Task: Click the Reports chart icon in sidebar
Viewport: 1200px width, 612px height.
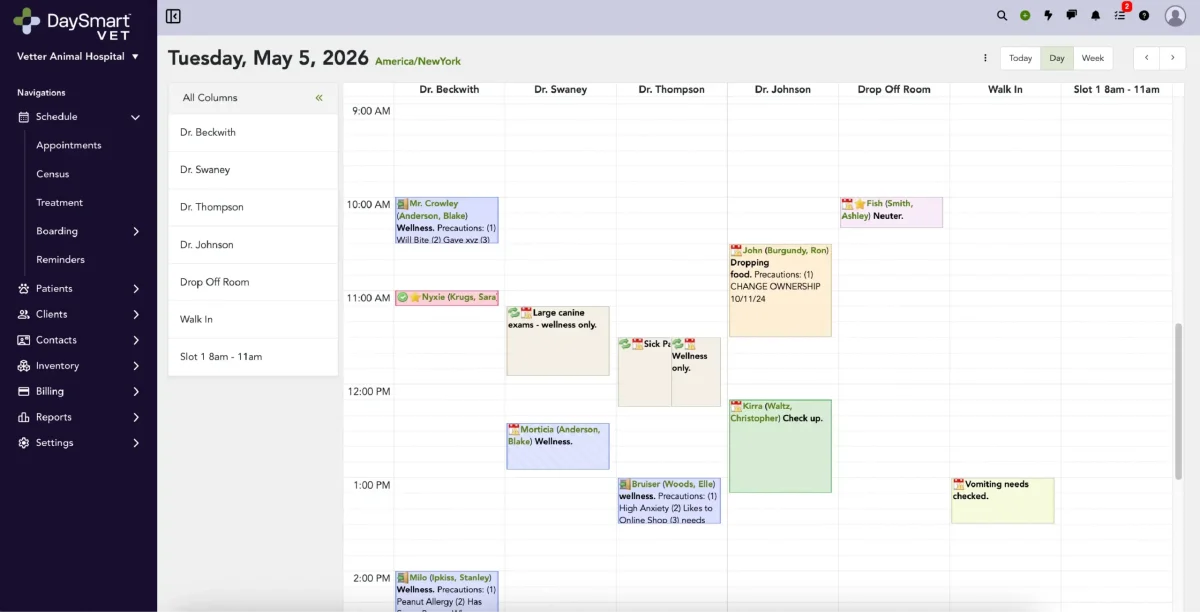Action: 24,417
